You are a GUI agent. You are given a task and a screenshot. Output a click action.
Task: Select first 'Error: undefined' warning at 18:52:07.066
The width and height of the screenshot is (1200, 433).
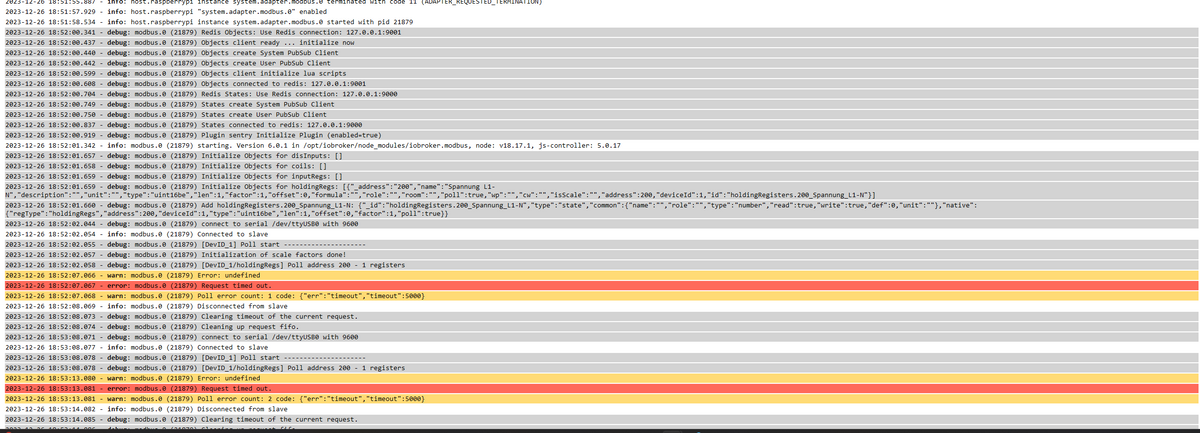(600, 274)
